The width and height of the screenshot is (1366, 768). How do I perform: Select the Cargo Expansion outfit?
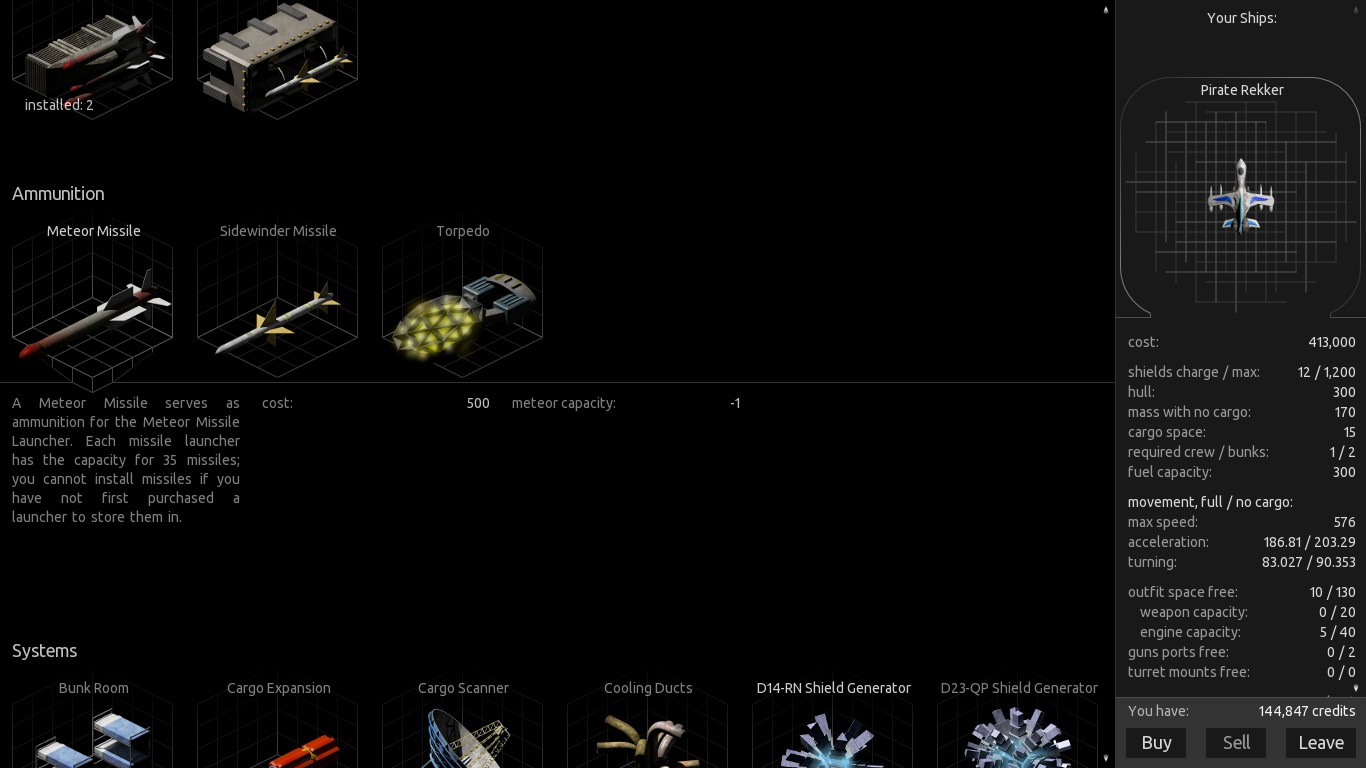[278, 723]
